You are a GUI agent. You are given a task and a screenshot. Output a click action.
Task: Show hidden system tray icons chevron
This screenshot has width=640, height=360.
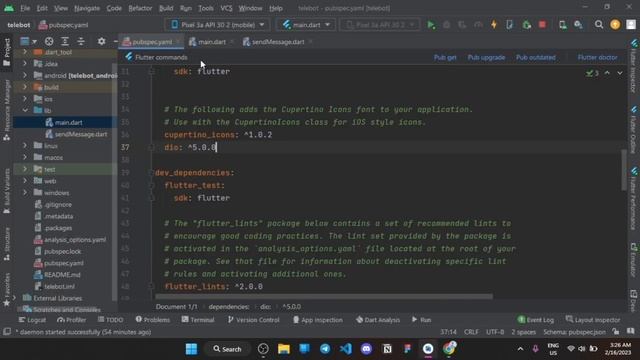tap(520, 349)
